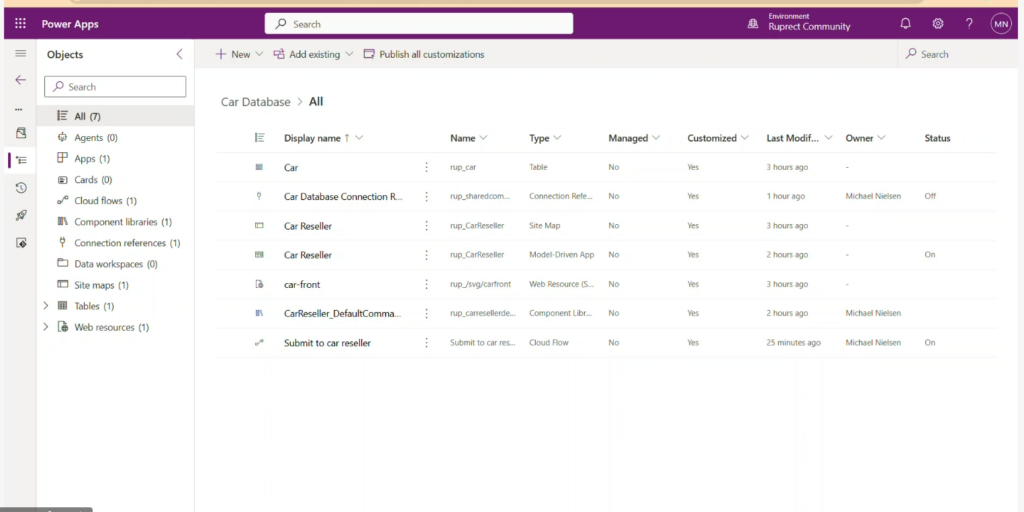Expand the Web resources tree node
This screenshot has width=1024, height=512.
[46, 327]
